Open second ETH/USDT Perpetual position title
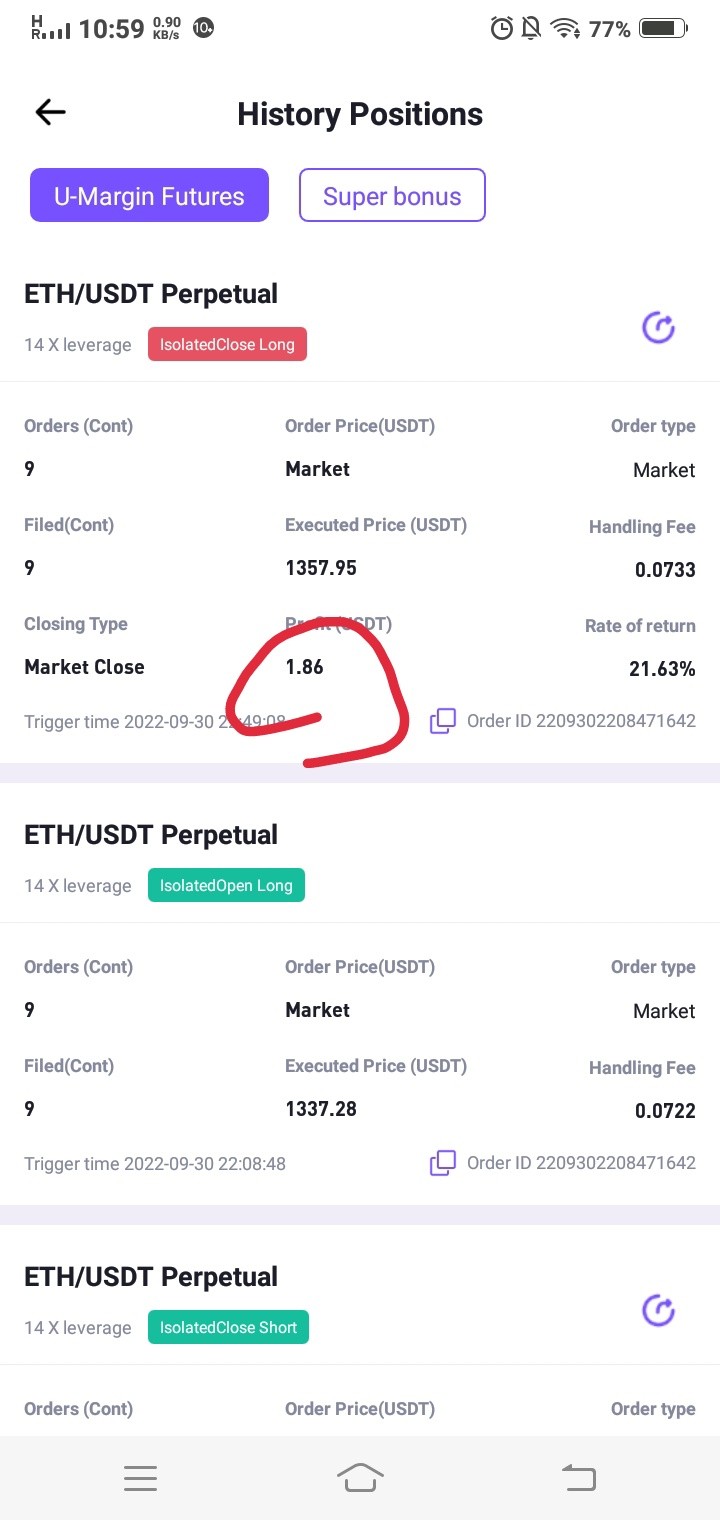The image size is (720, 1520). click(151, 835)
